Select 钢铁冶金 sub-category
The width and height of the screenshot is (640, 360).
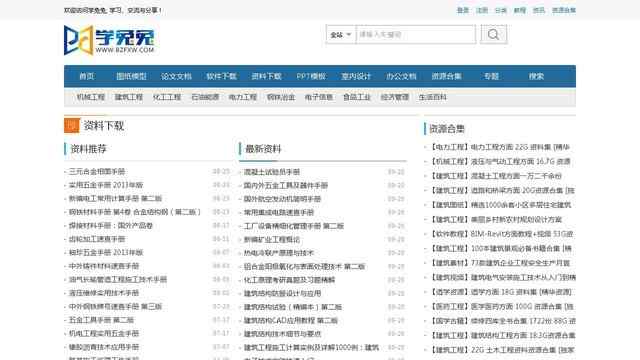point(281,97)
